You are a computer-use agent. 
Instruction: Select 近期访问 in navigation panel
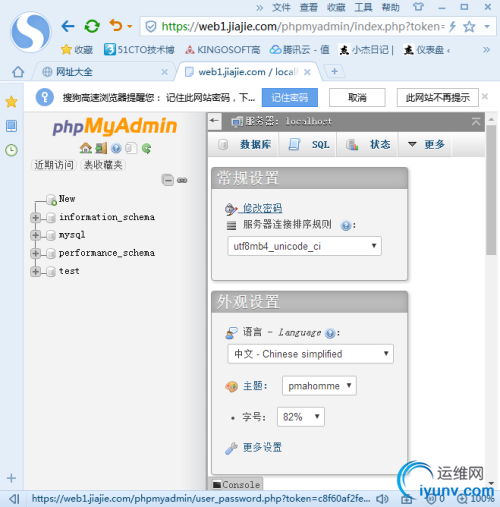pyautogui.click(x=54, y=165)
